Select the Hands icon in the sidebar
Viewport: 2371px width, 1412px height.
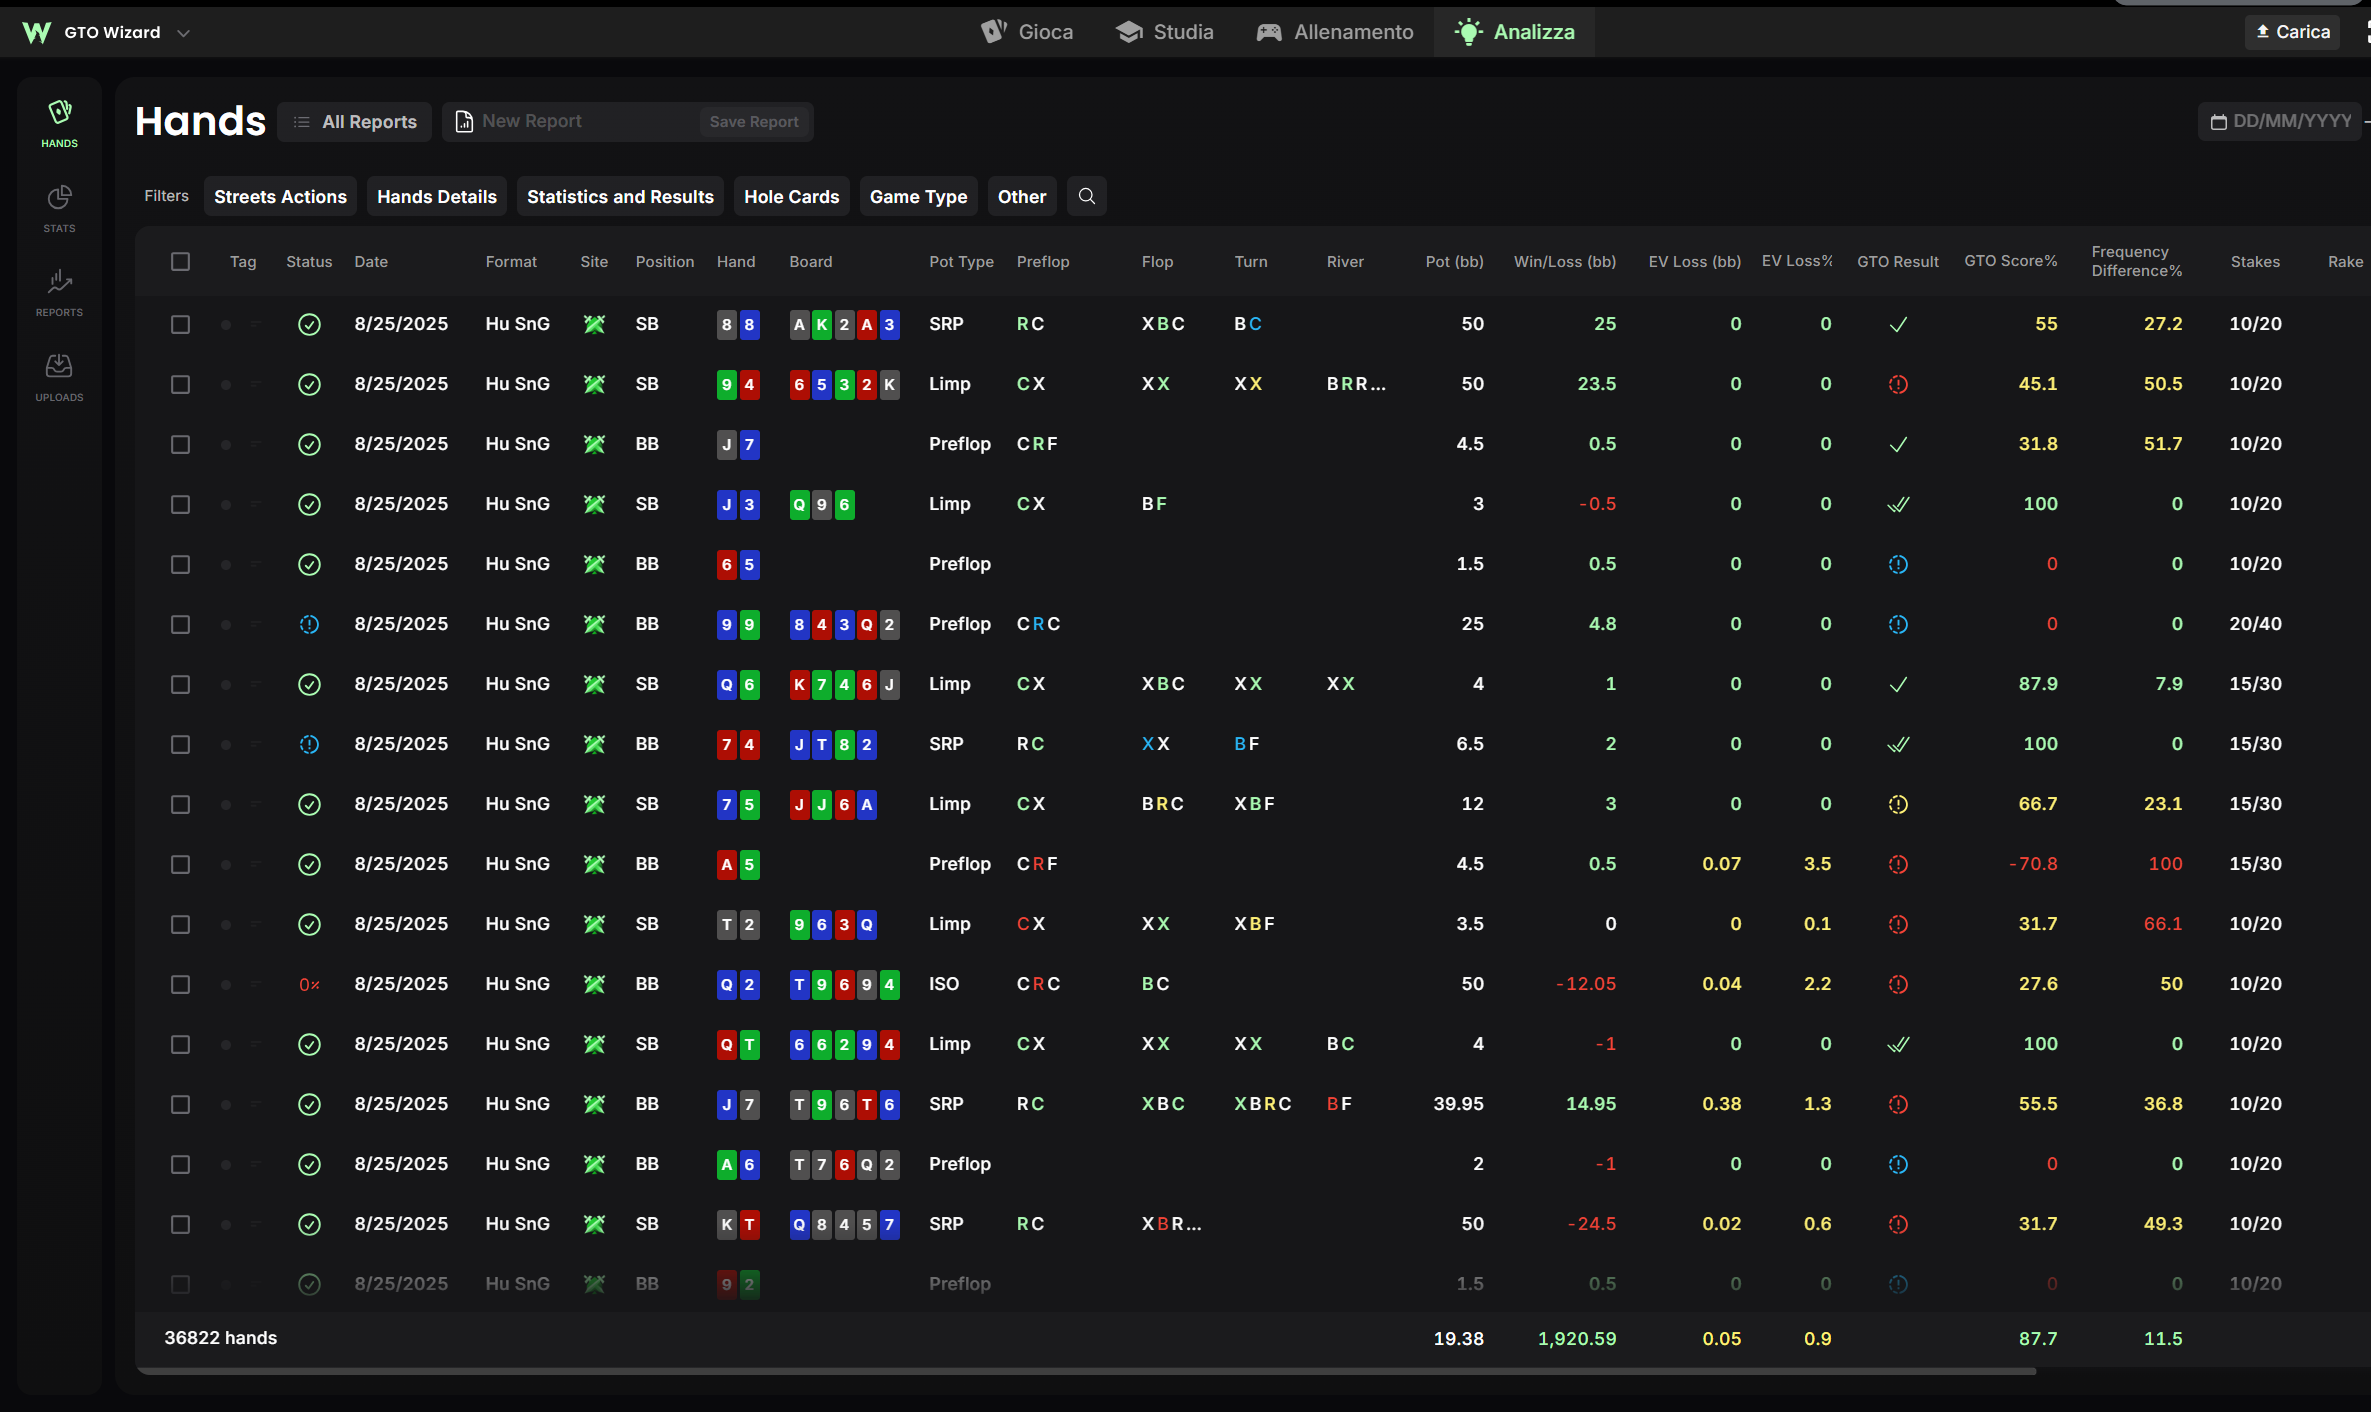point(59,121)
